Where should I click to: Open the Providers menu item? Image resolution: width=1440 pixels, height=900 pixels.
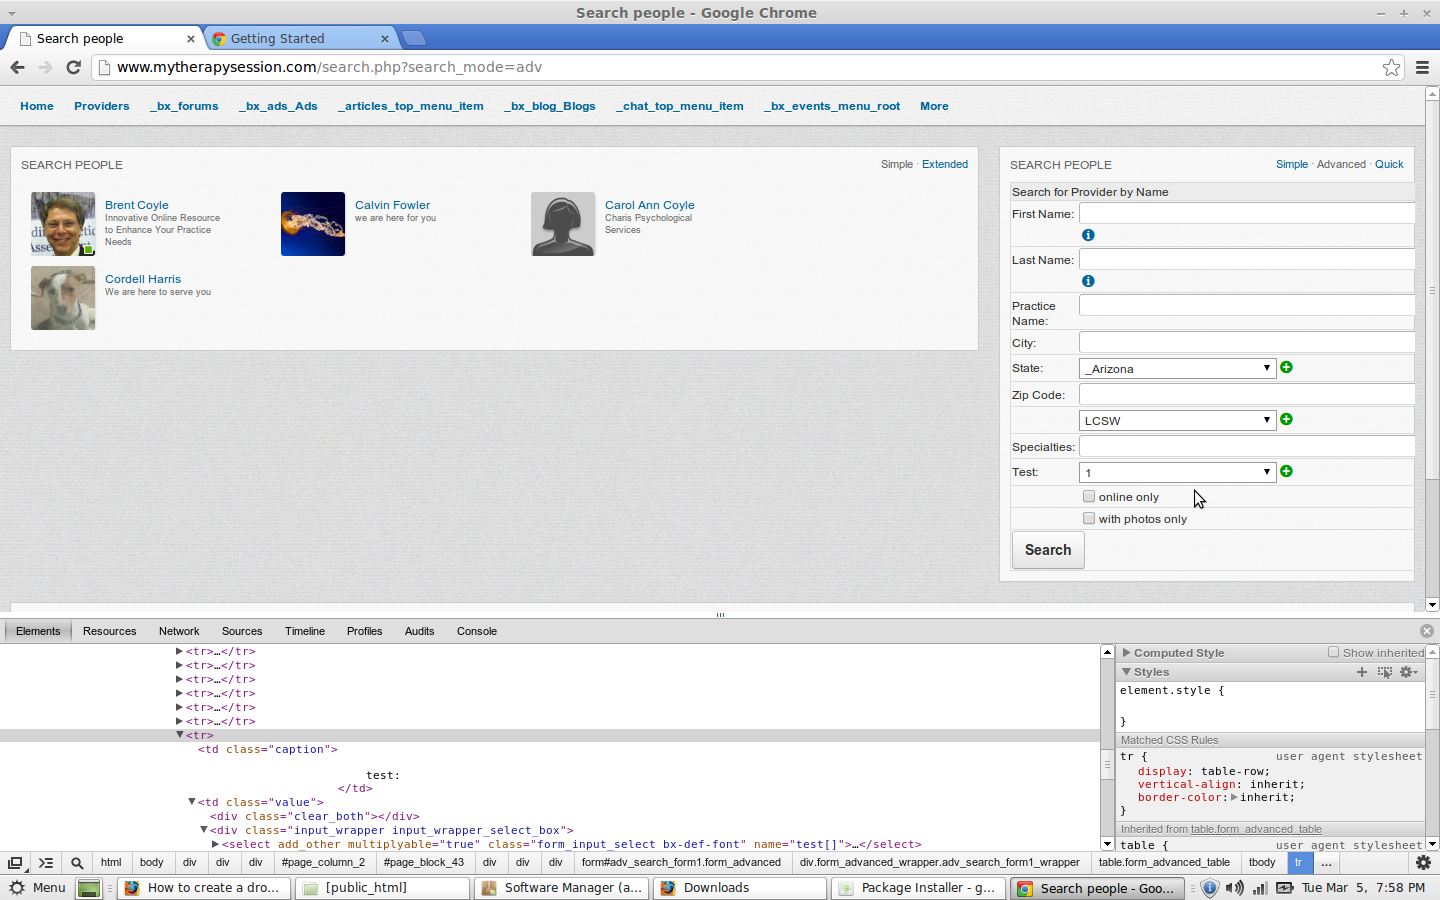click(101, 106)
